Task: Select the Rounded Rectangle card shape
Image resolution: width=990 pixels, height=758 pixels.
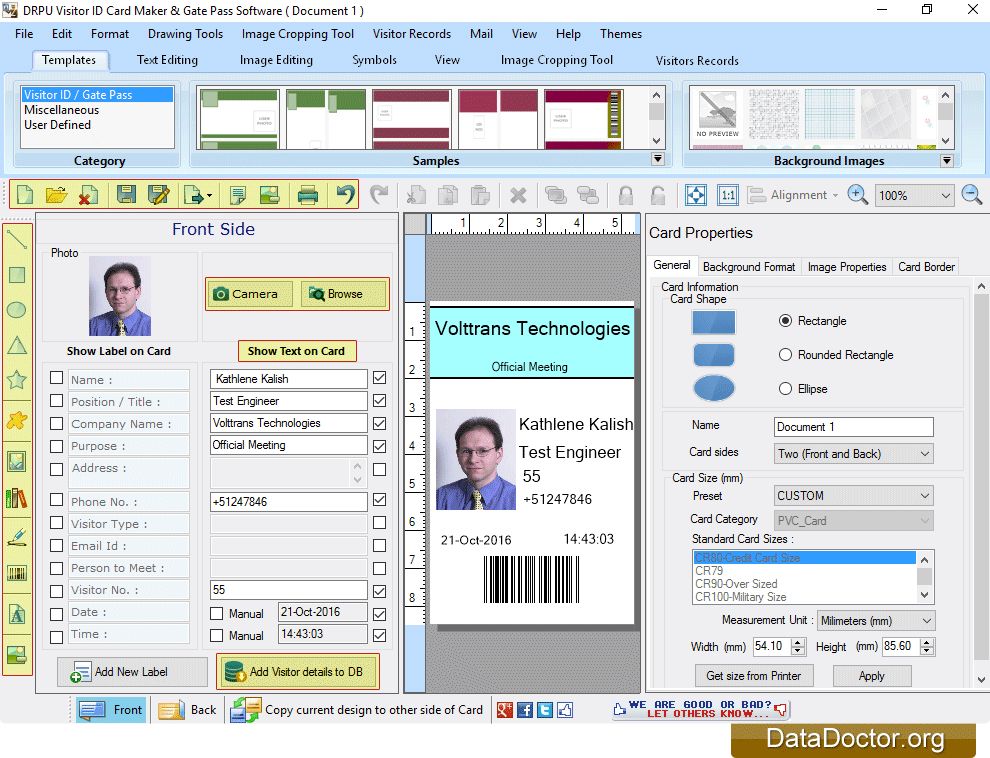Action: pyautogui.click(x=785, y=355)
